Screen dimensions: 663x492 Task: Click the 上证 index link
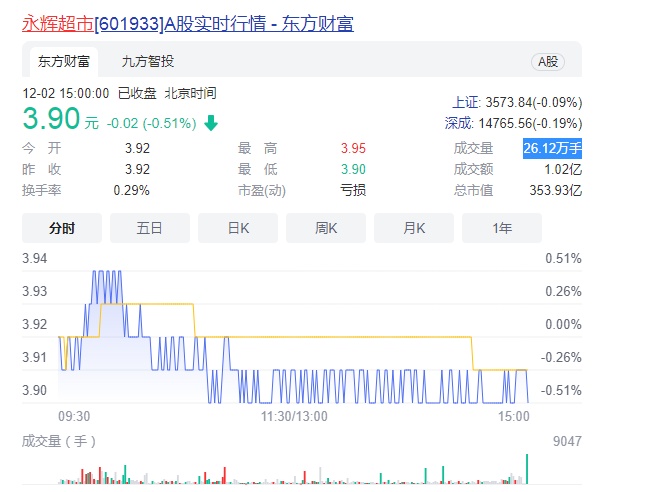click(x=466, y=102)
